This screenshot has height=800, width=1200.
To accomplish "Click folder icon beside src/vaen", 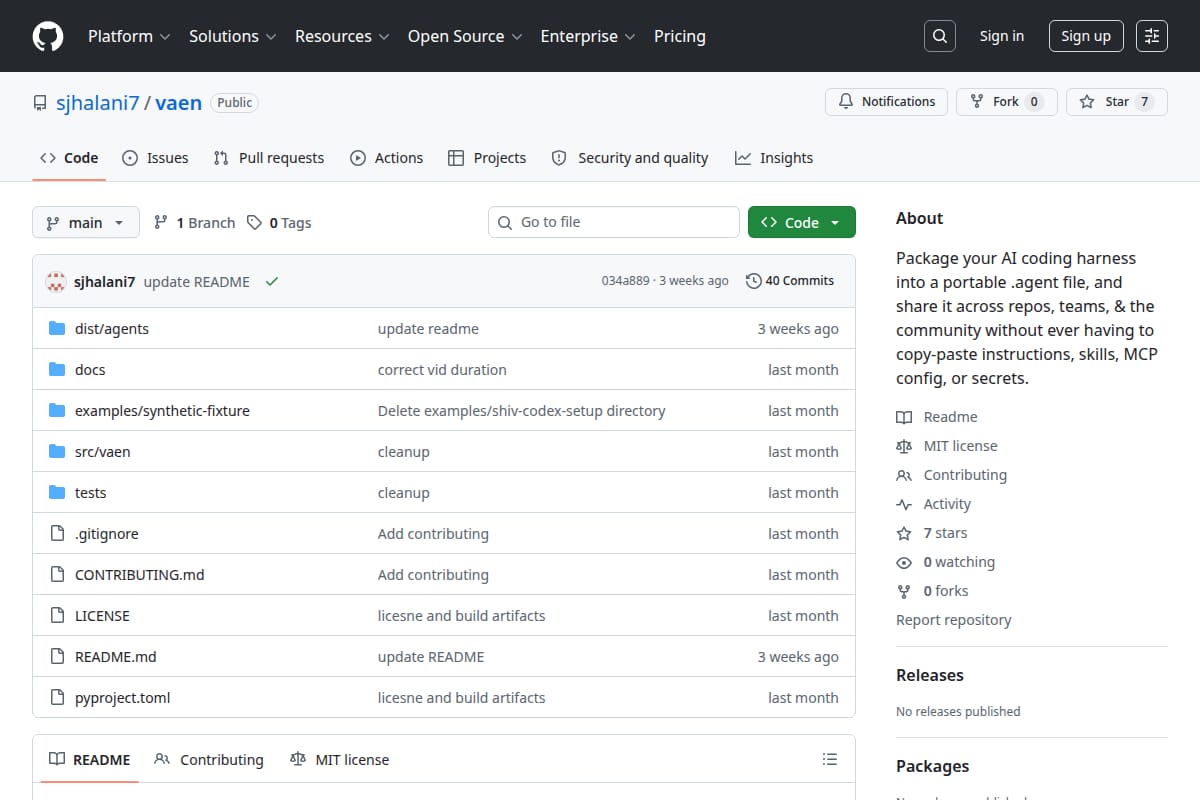I will click(x=57, y=451).
